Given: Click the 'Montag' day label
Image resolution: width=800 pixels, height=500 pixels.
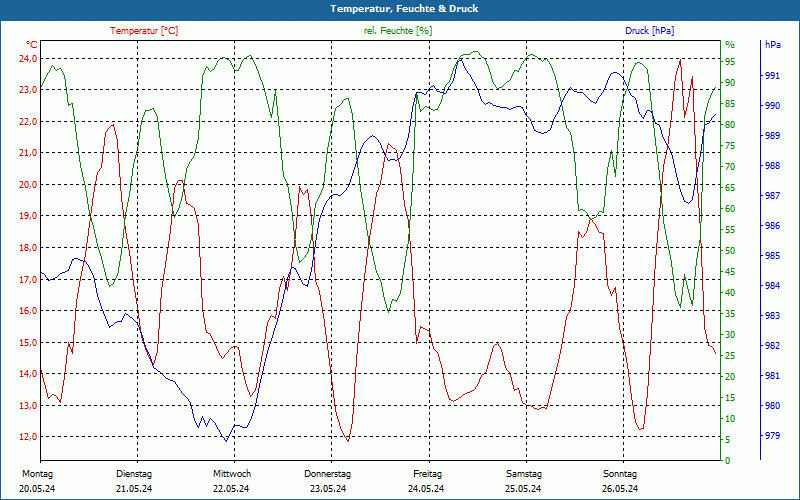Looking at the screenshot, I should click(x=38, y=474).
